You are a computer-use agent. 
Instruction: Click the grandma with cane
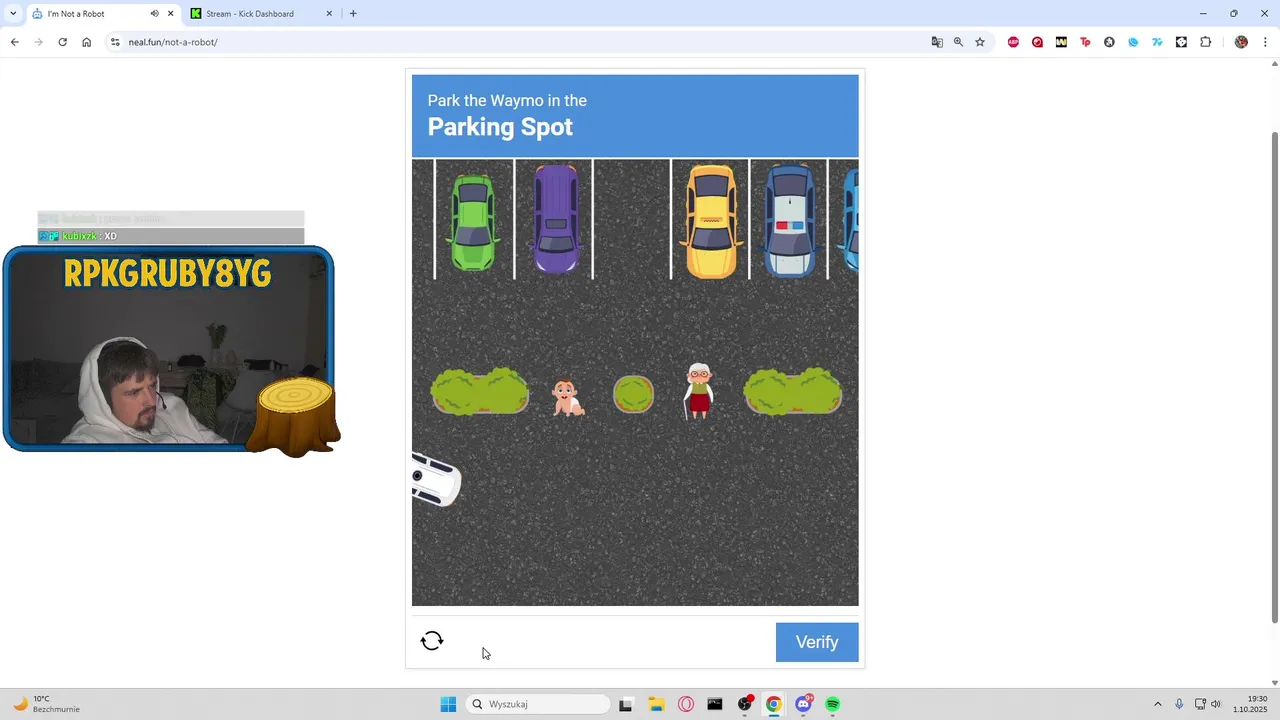[x=698, y=391]
